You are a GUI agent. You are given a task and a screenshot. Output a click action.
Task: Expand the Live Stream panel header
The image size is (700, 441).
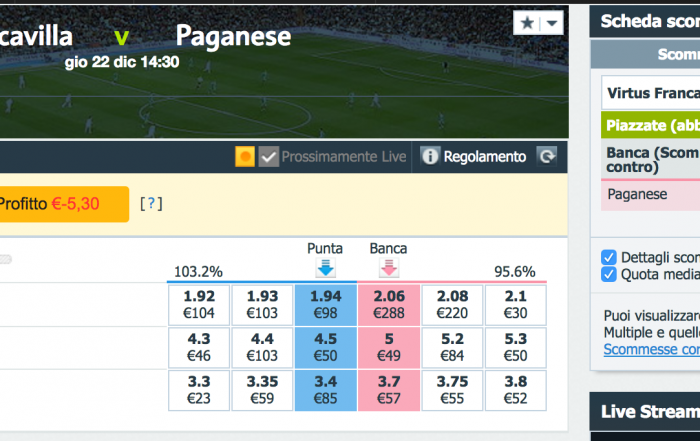pos(645,412)
